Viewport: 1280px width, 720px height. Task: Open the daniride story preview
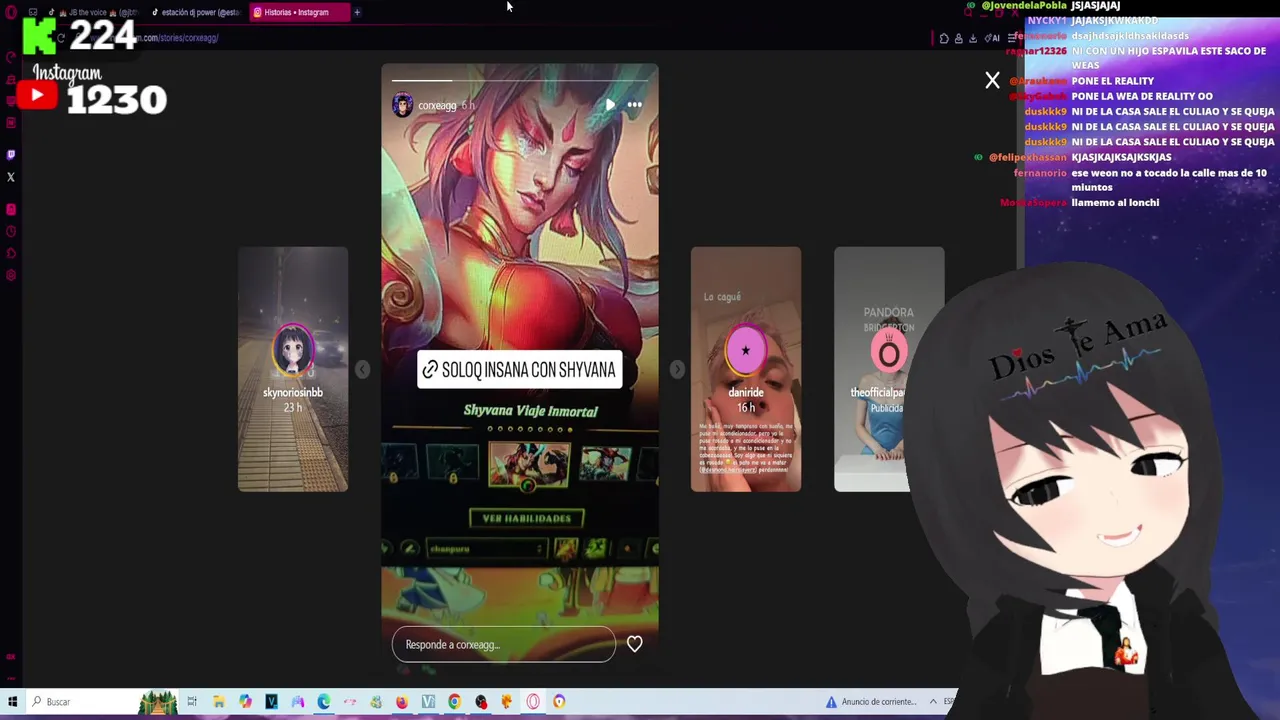point(745,369)
